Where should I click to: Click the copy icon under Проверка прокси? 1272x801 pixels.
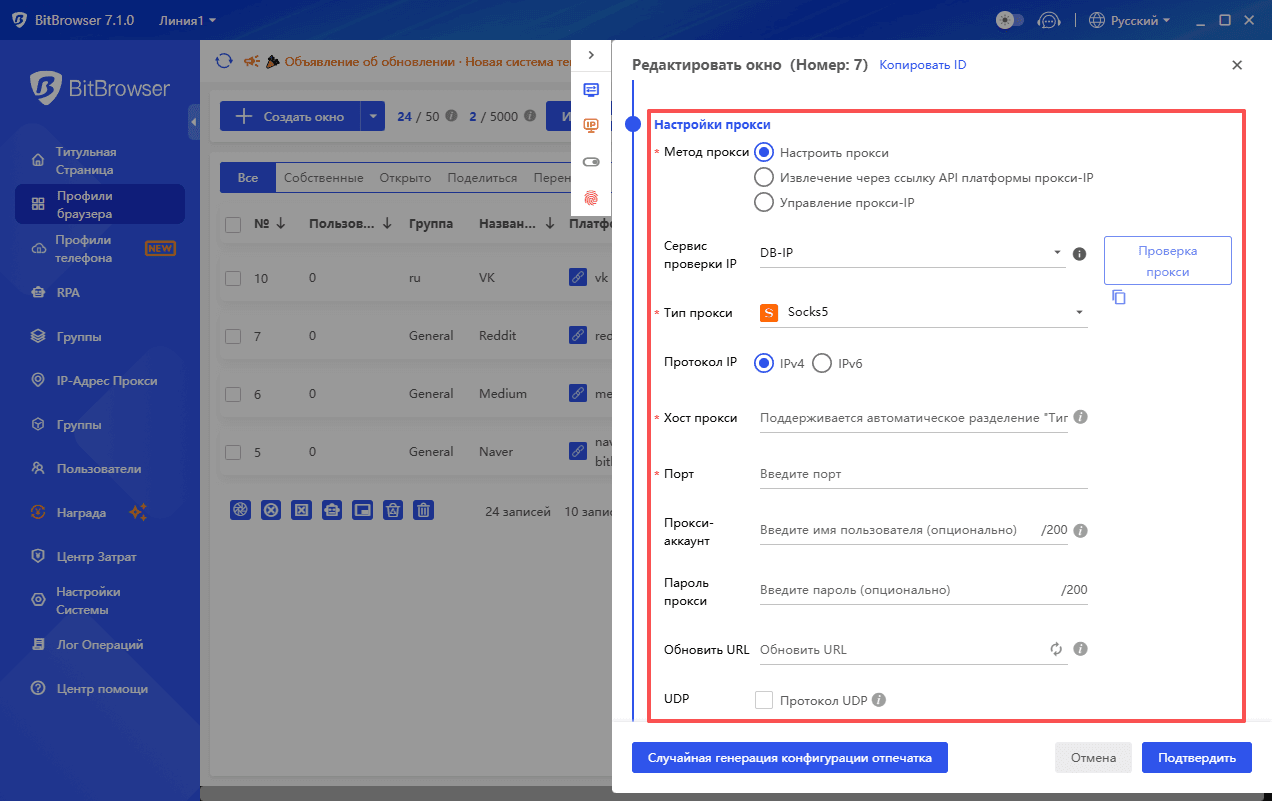pyautogui.click(x=1118, y=296)
